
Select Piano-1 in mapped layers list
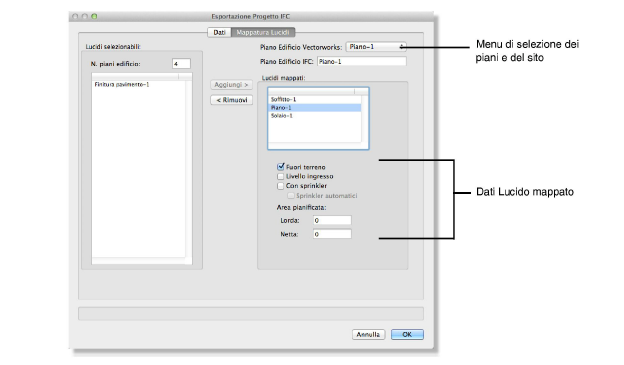coord(315,108)
